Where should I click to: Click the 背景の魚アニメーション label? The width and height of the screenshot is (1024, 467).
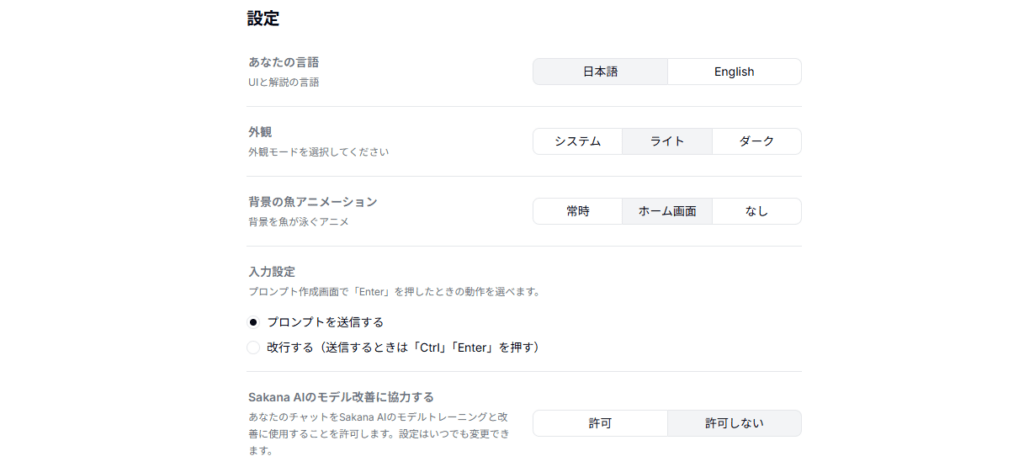point(313,202)
